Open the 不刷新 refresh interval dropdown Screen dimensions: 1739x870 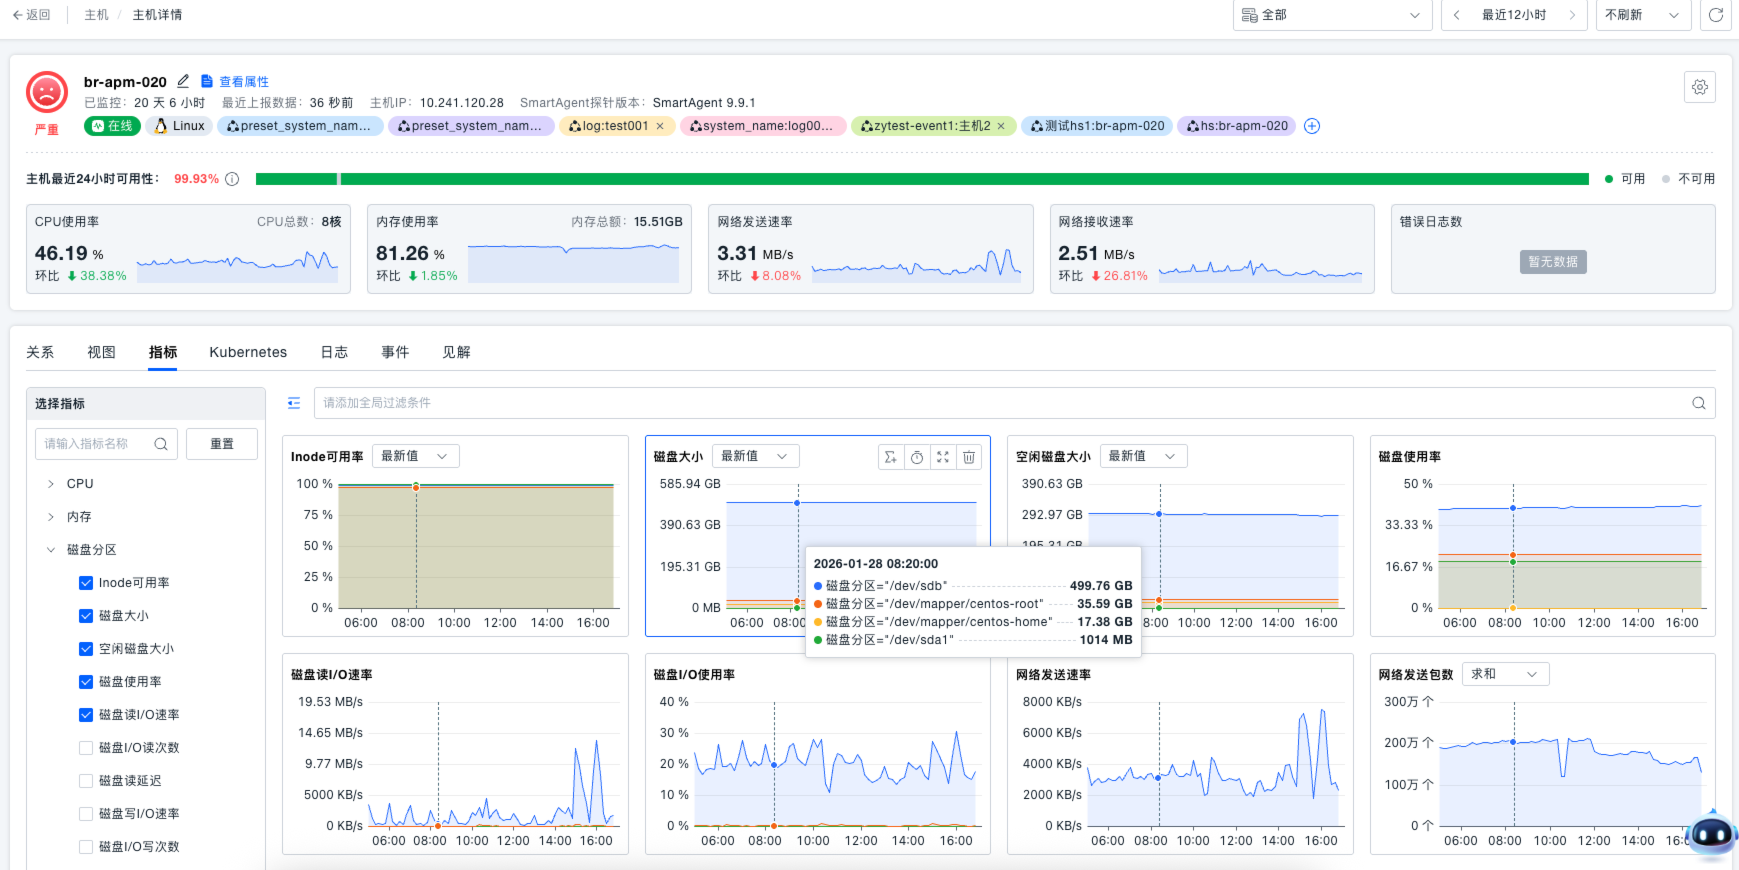pos(1641,15)
